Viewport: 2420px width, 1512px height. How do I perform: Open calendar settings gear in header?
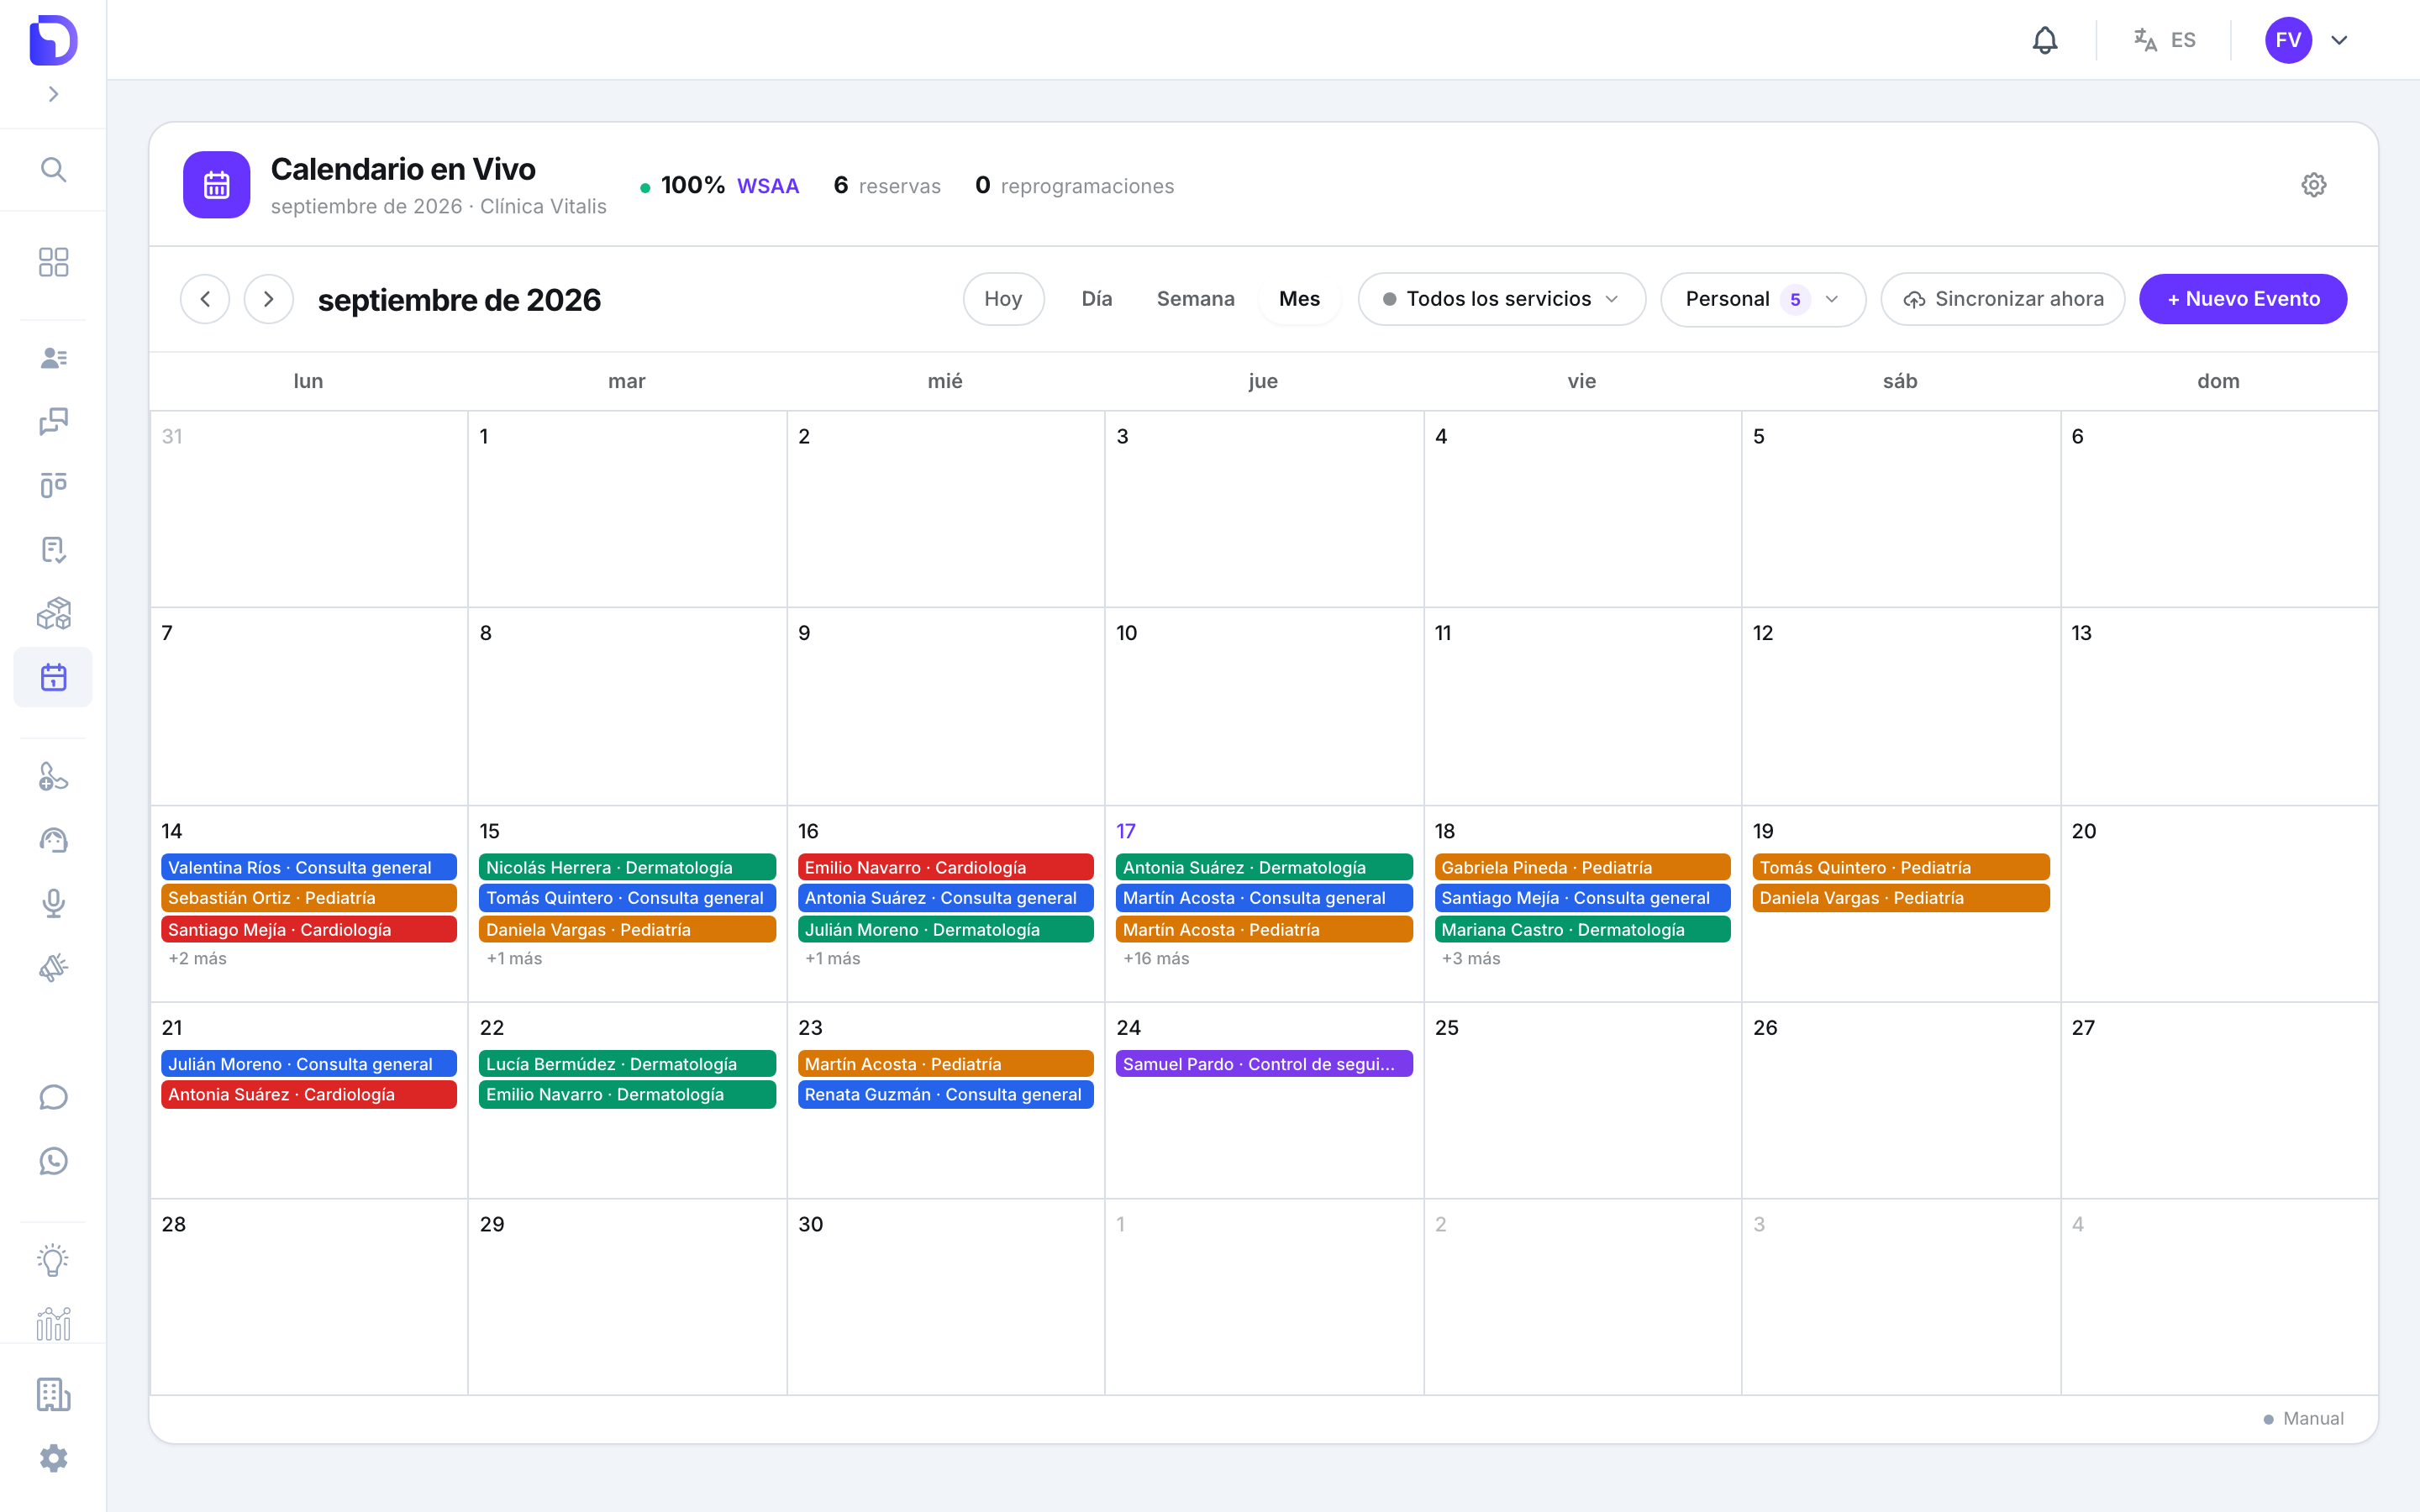[x=2313, y=185]
